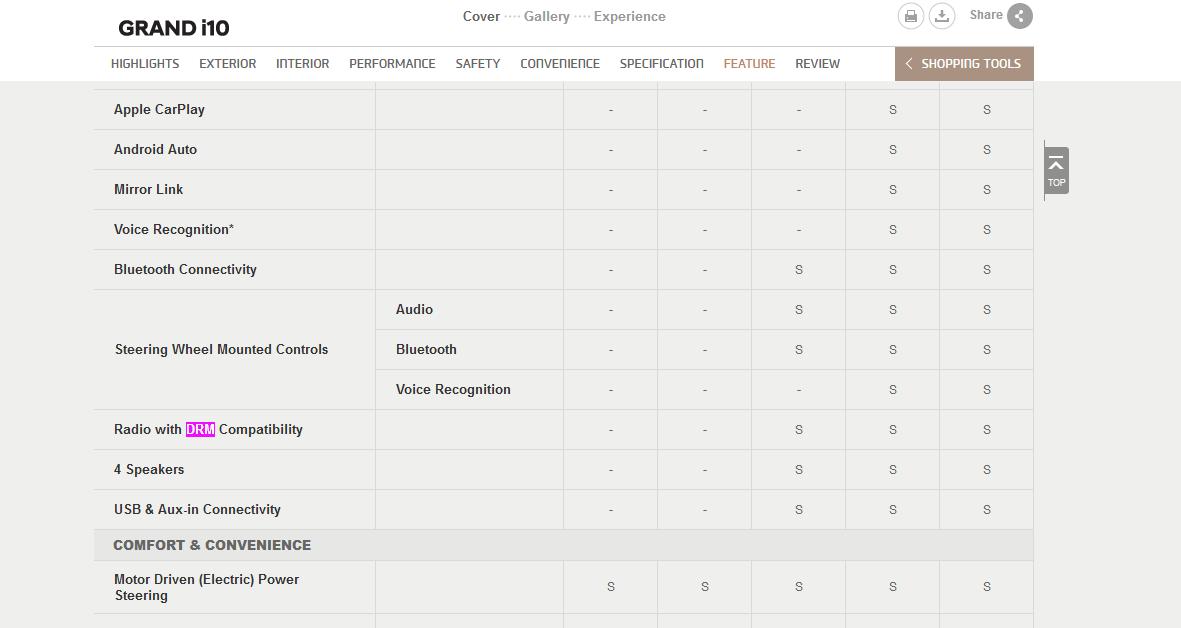Click the Share text label
Viewport: 1181px width, 628px height.
(986, 15)
